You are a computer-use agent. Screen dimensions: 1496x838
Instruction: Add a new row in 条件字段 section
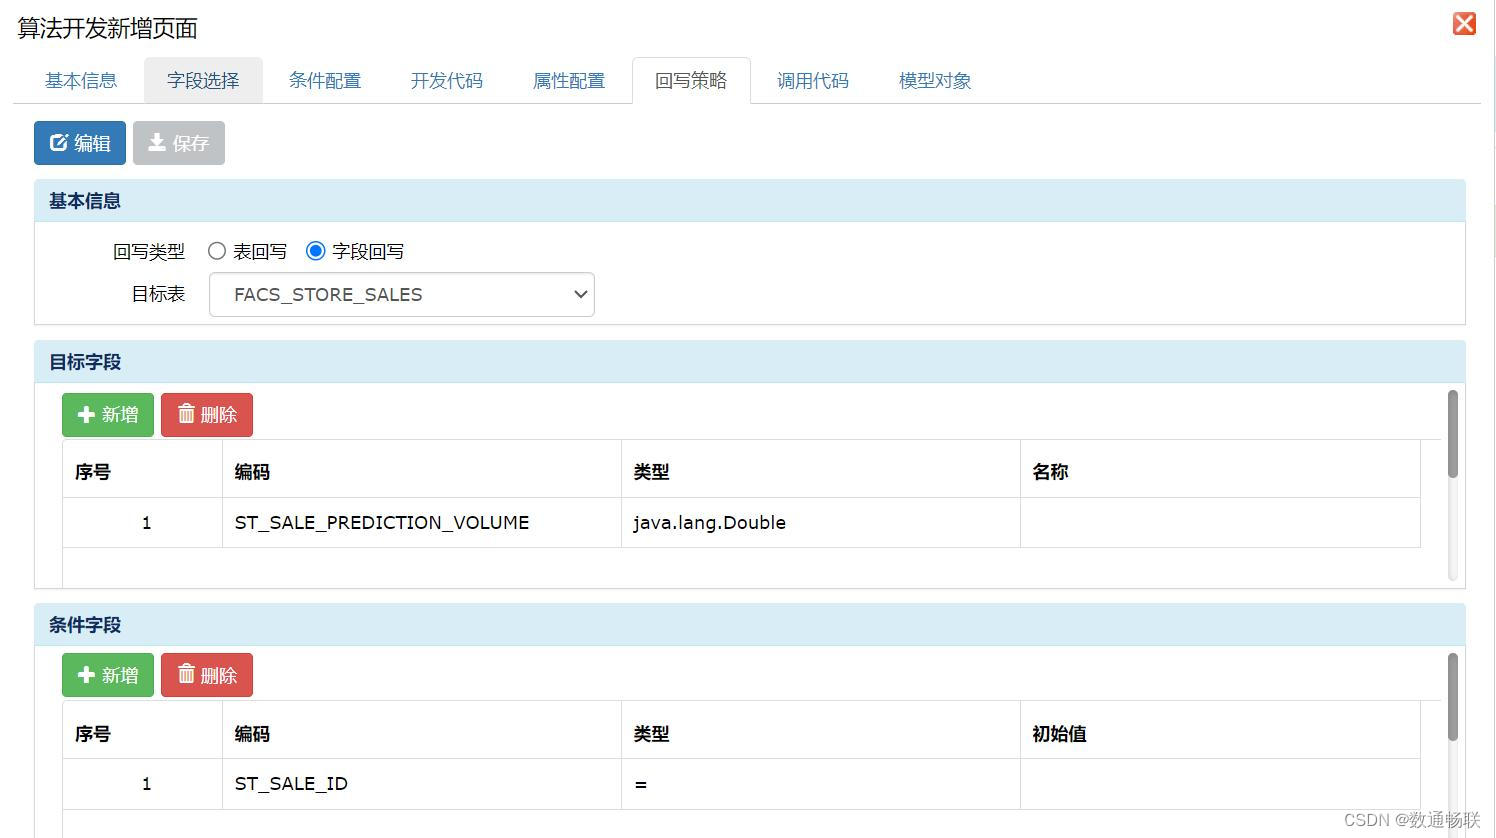[x=108, y=675]
